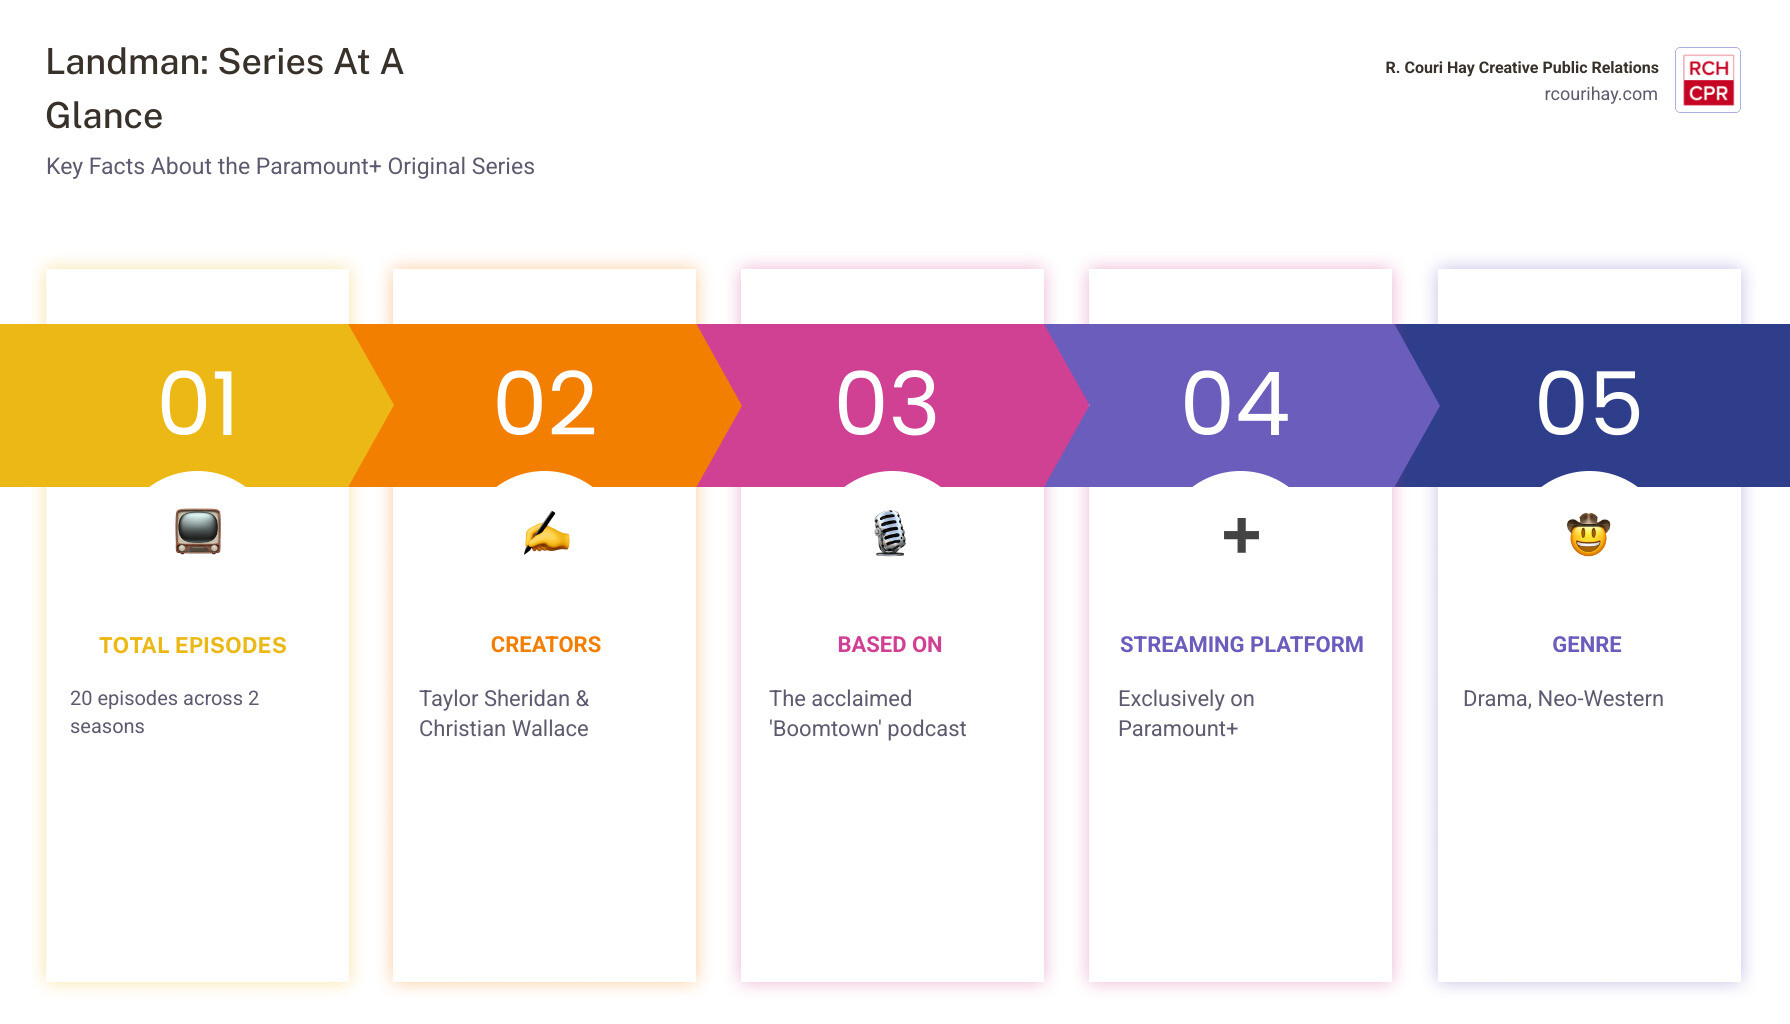Click the Drama, Neo-Western description text

coord(1563,699)
